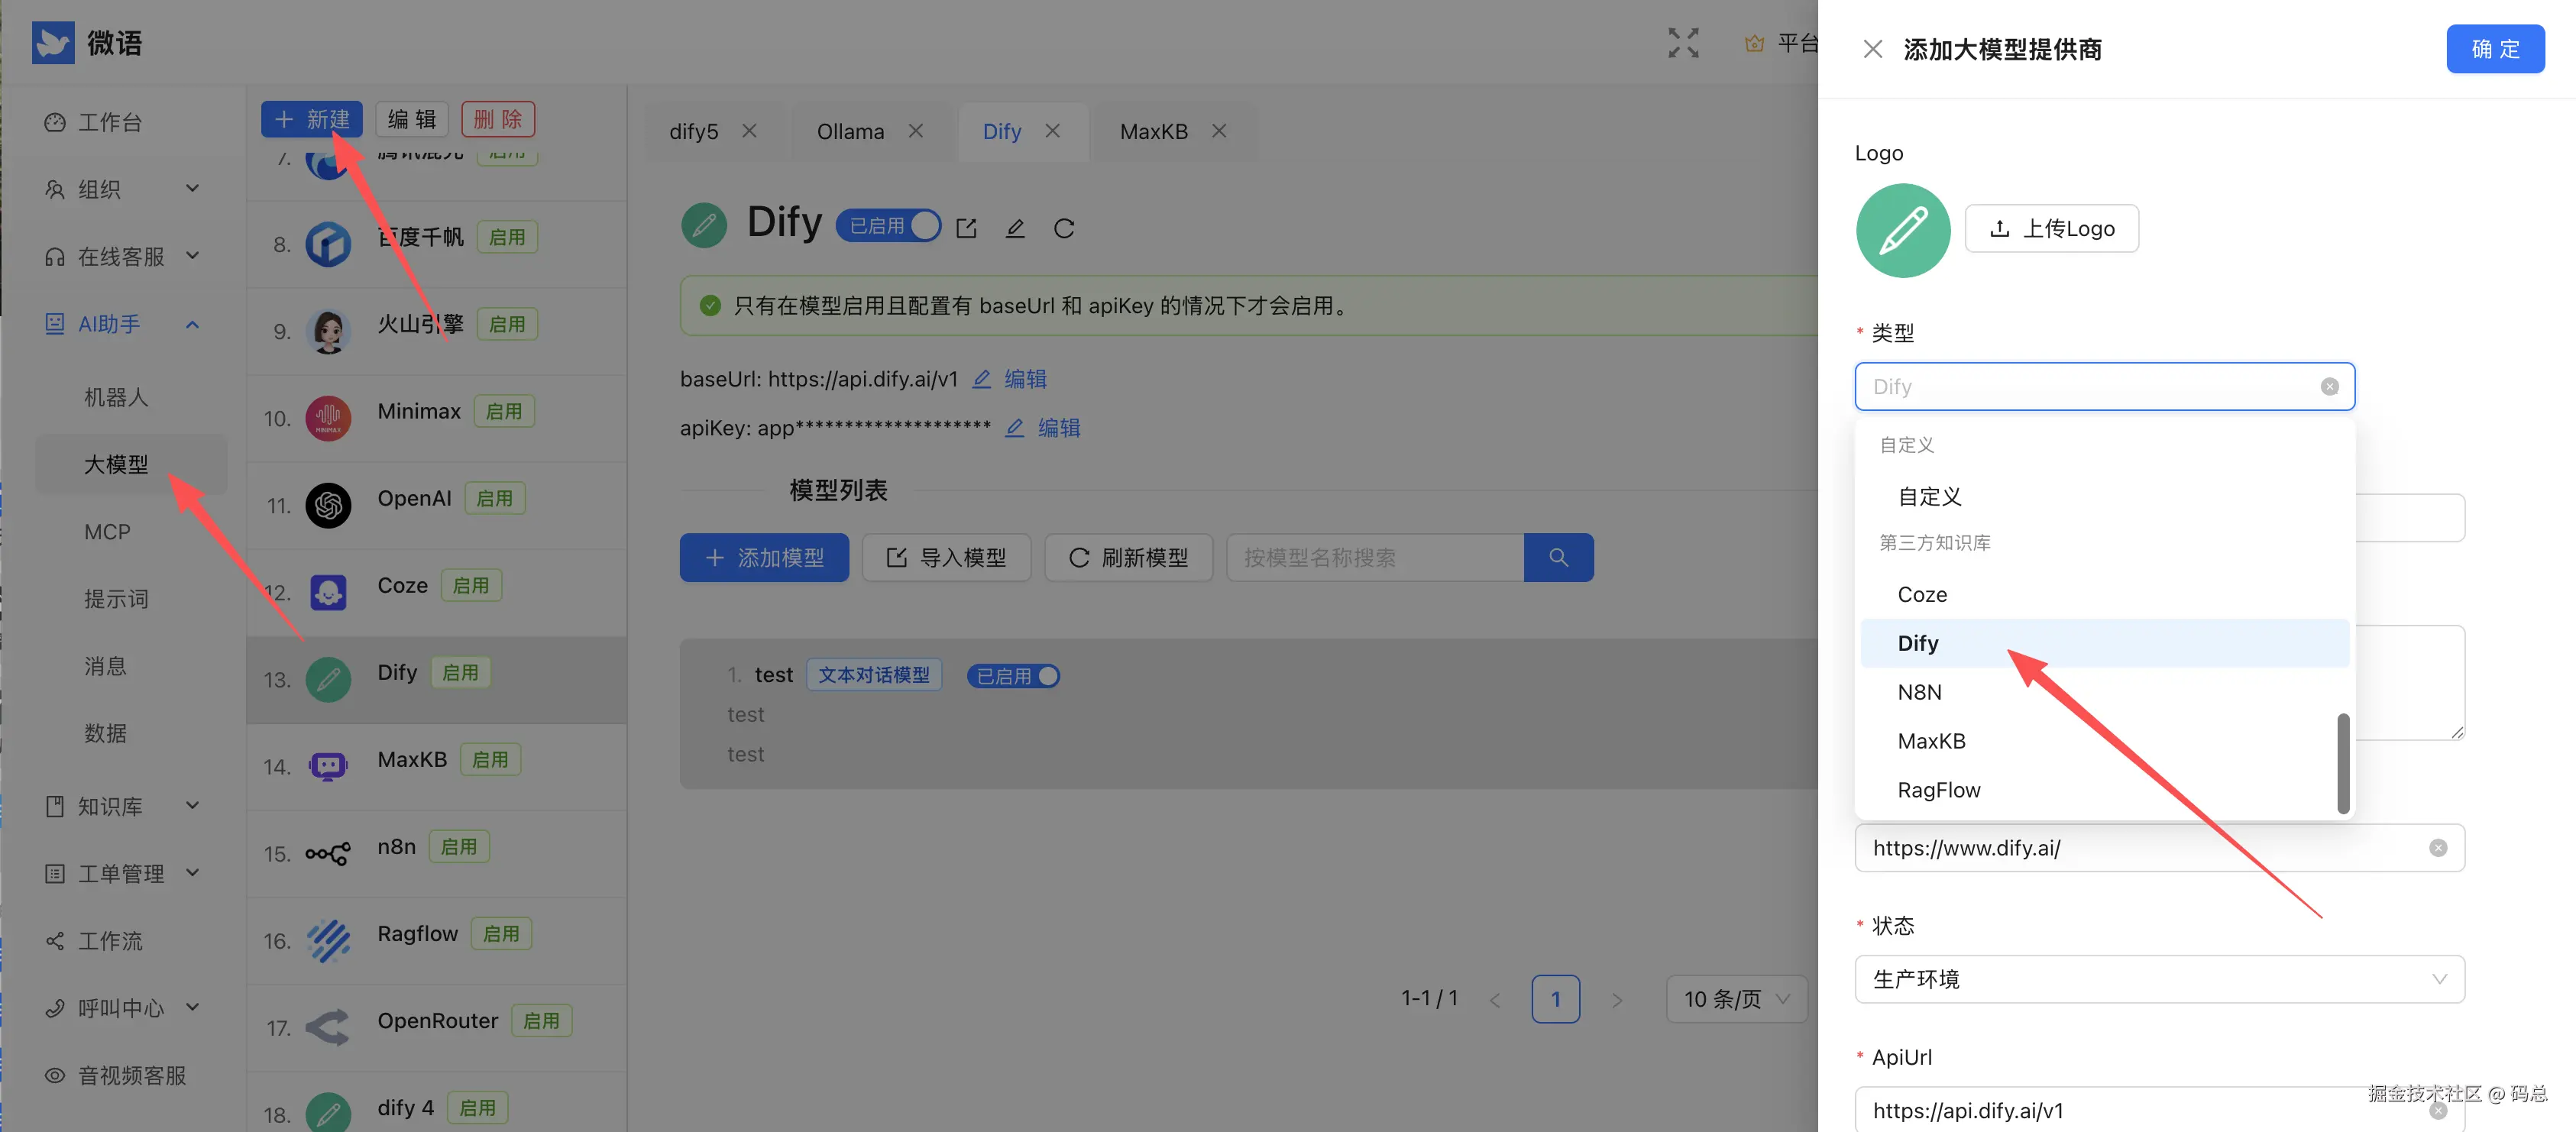Select Coze from the type dropdown list
Image resolution: width=2576 pixels, height=1132 pixels.
click(x=1921, y=593)
